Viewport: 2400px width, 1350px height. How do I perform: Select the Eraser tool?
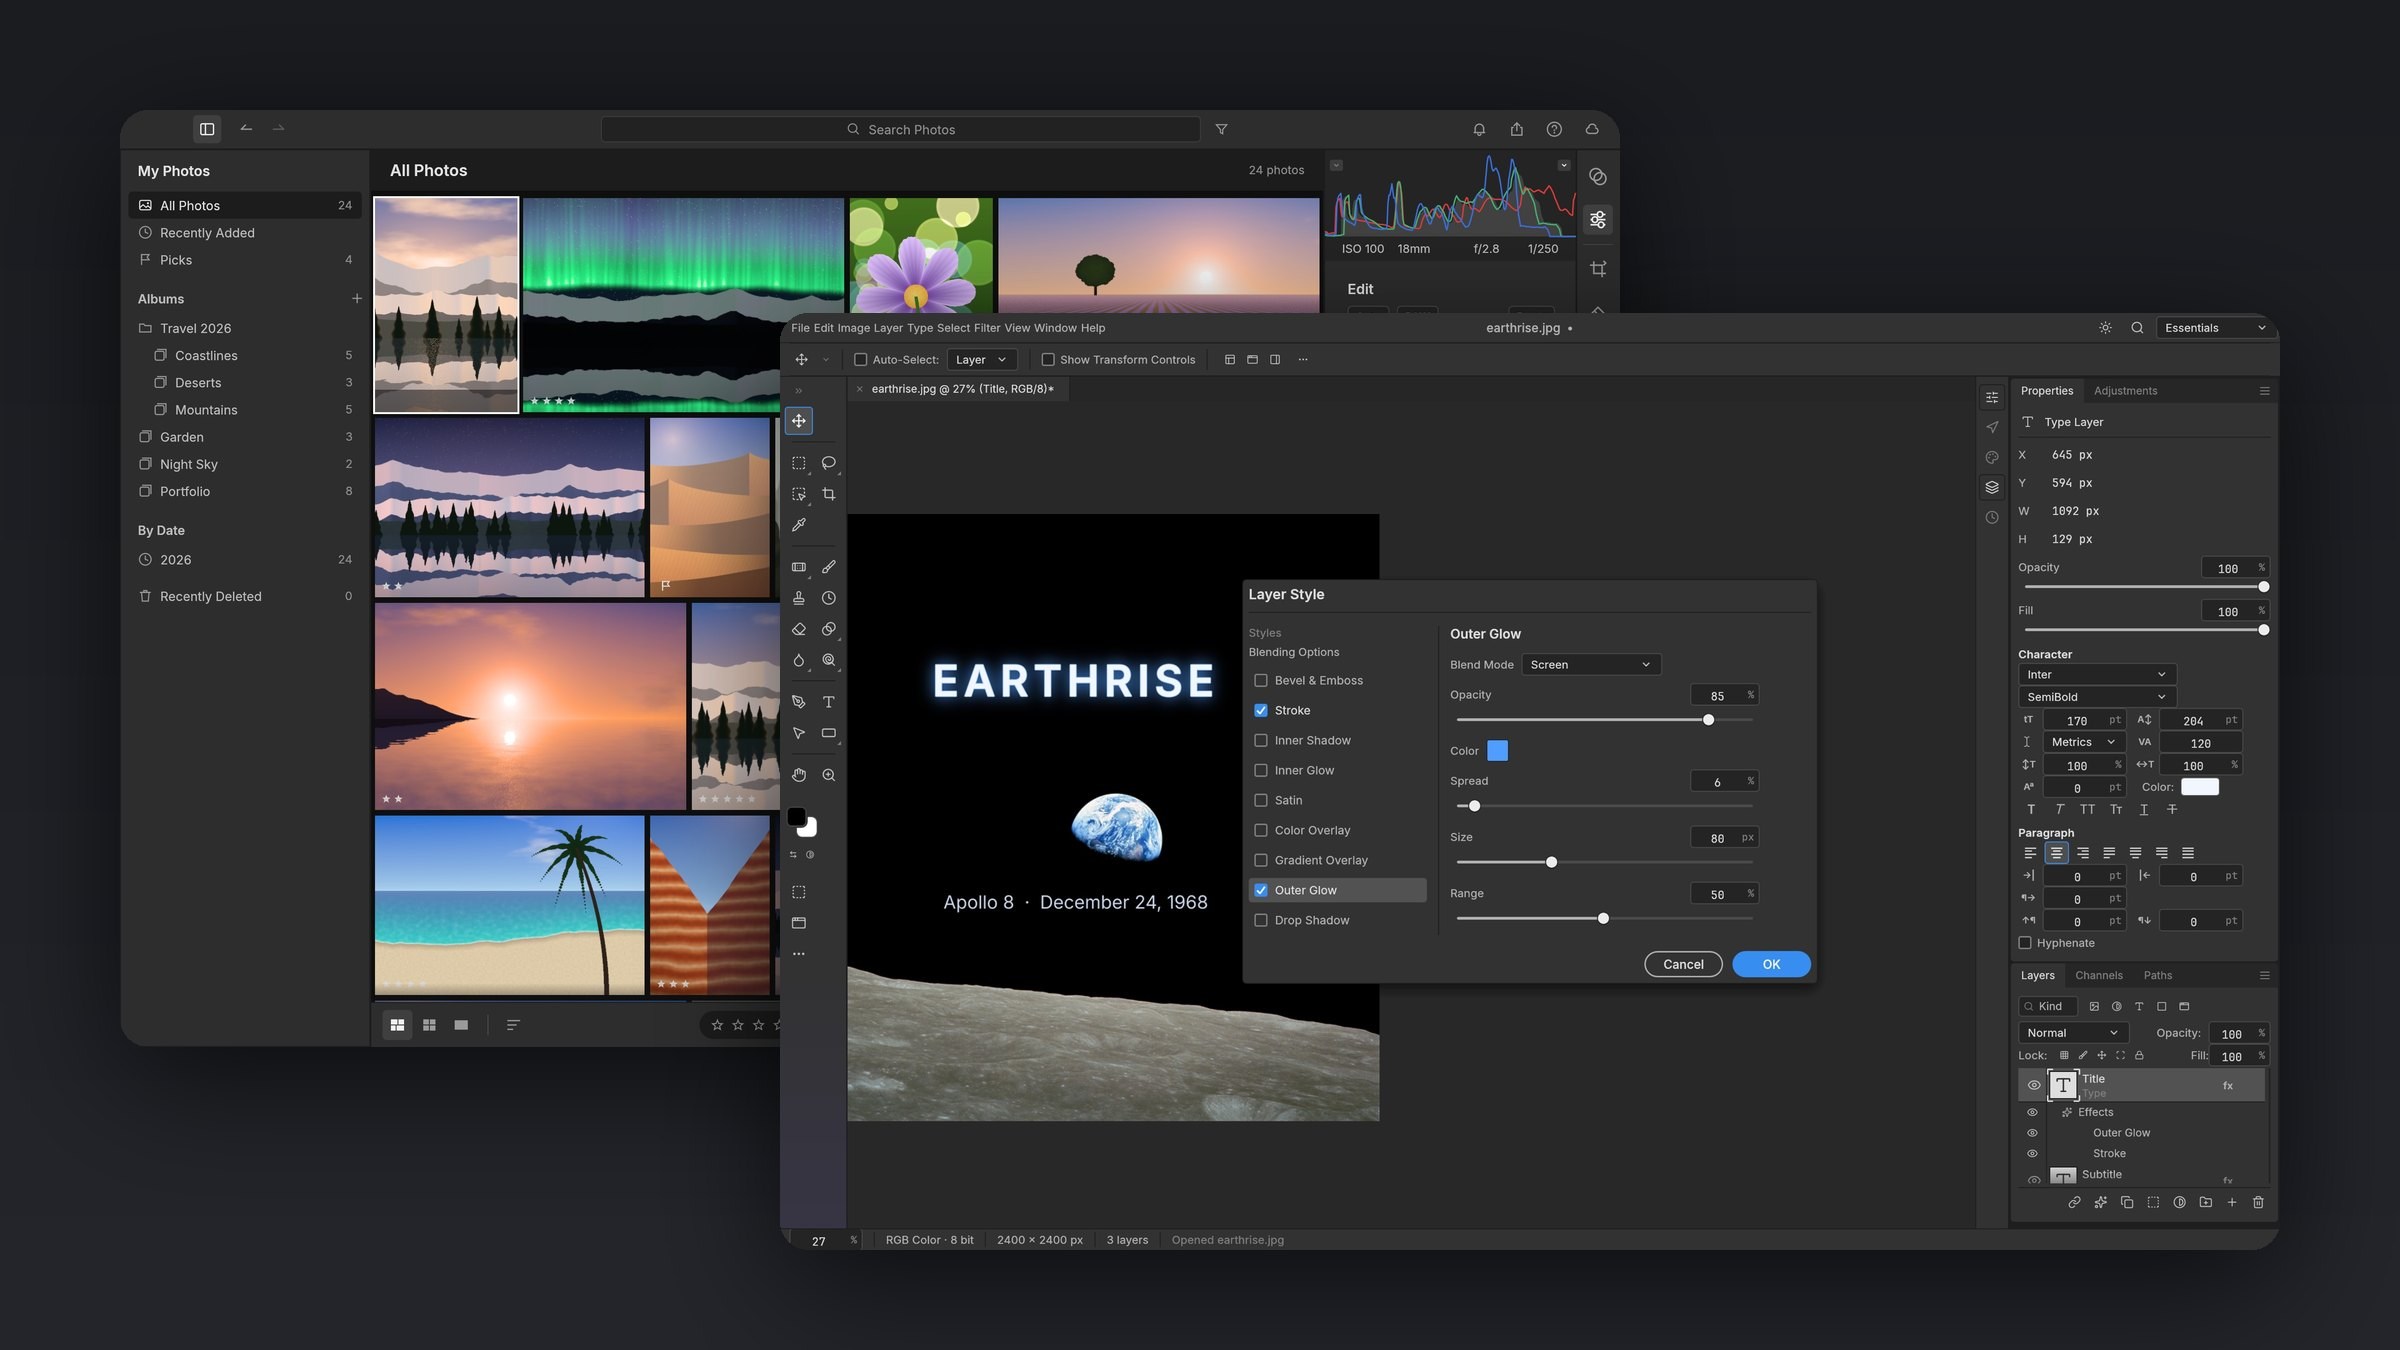click(798, 629)
